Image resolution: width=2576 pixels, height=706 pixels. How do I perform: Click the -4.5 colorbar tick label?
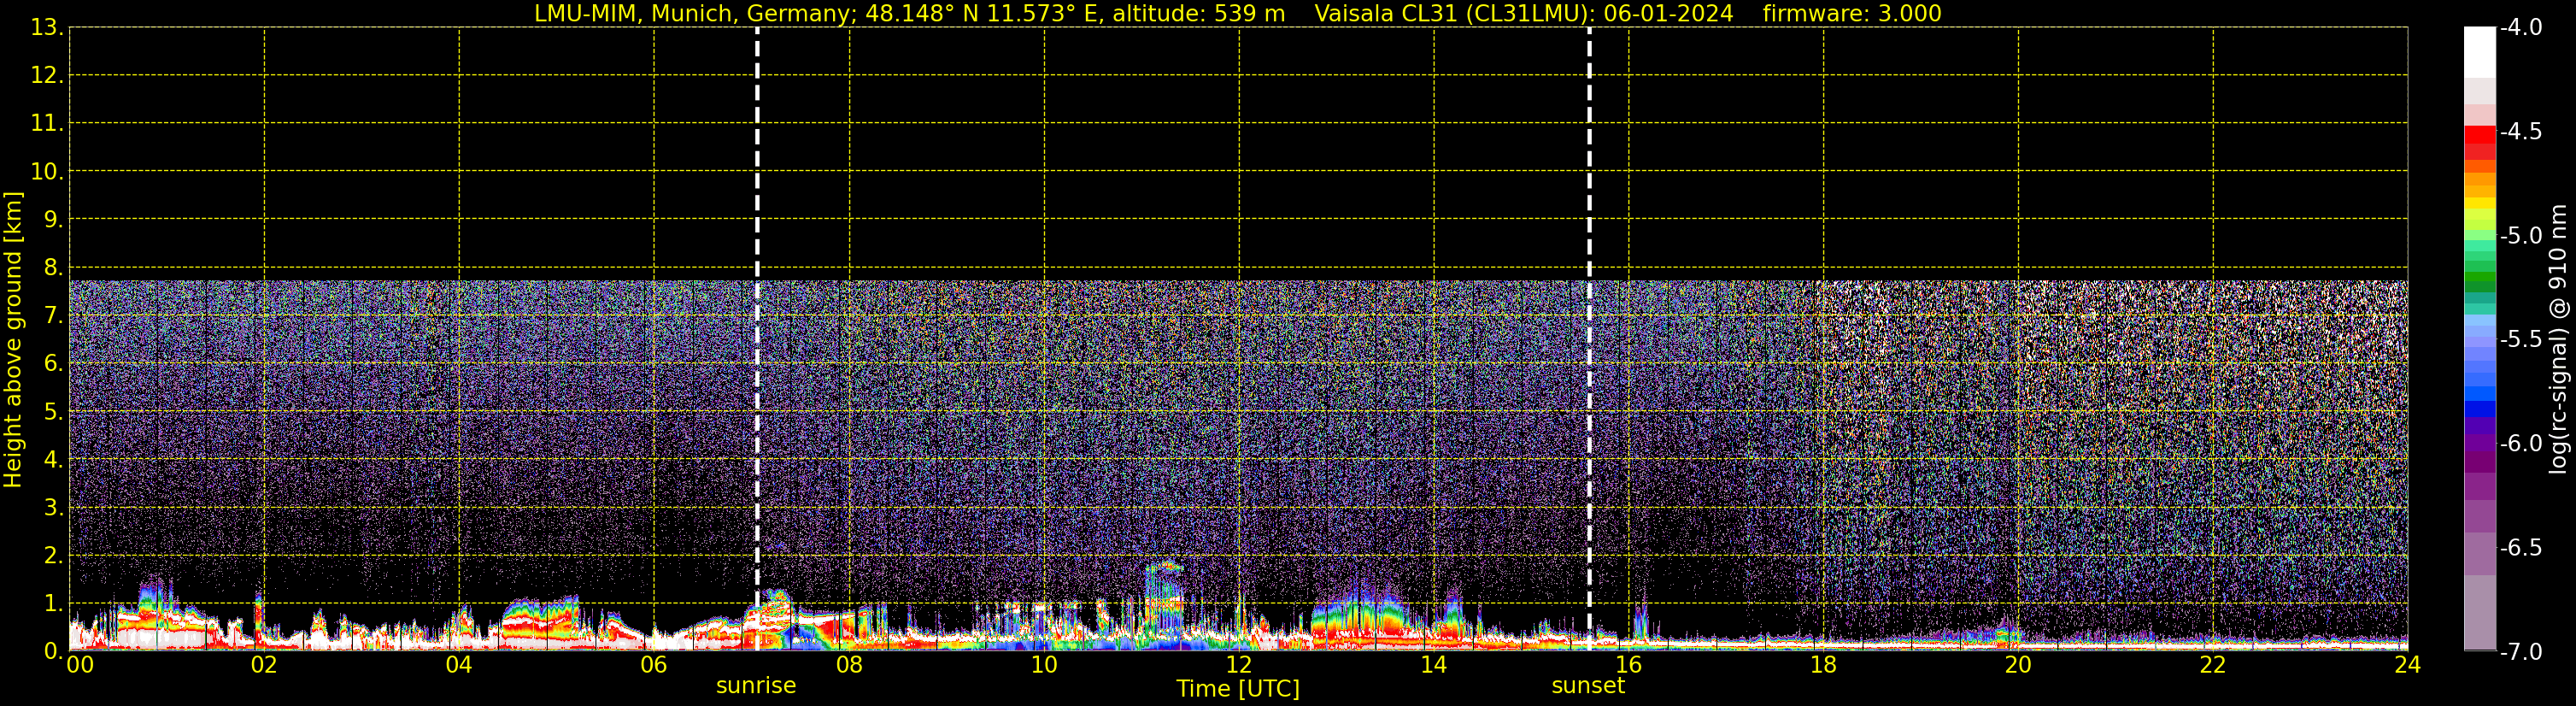click(x=2520, y=132)
